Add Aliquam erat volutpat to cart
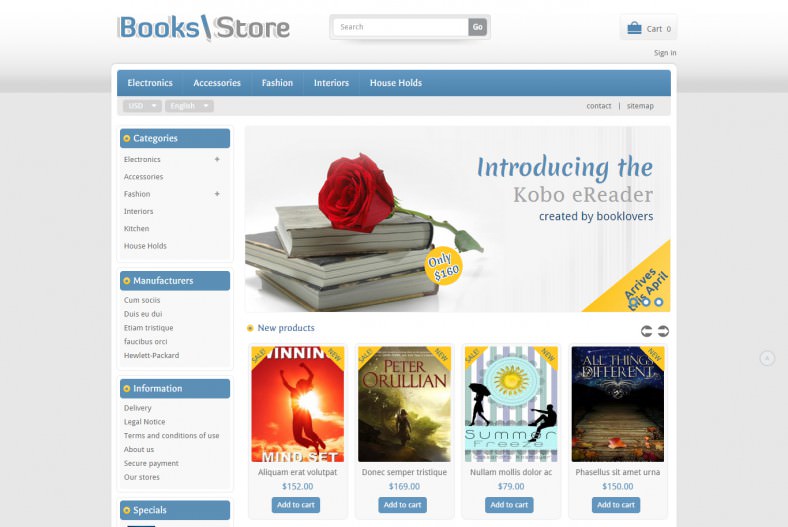 [x=296, y=505]
